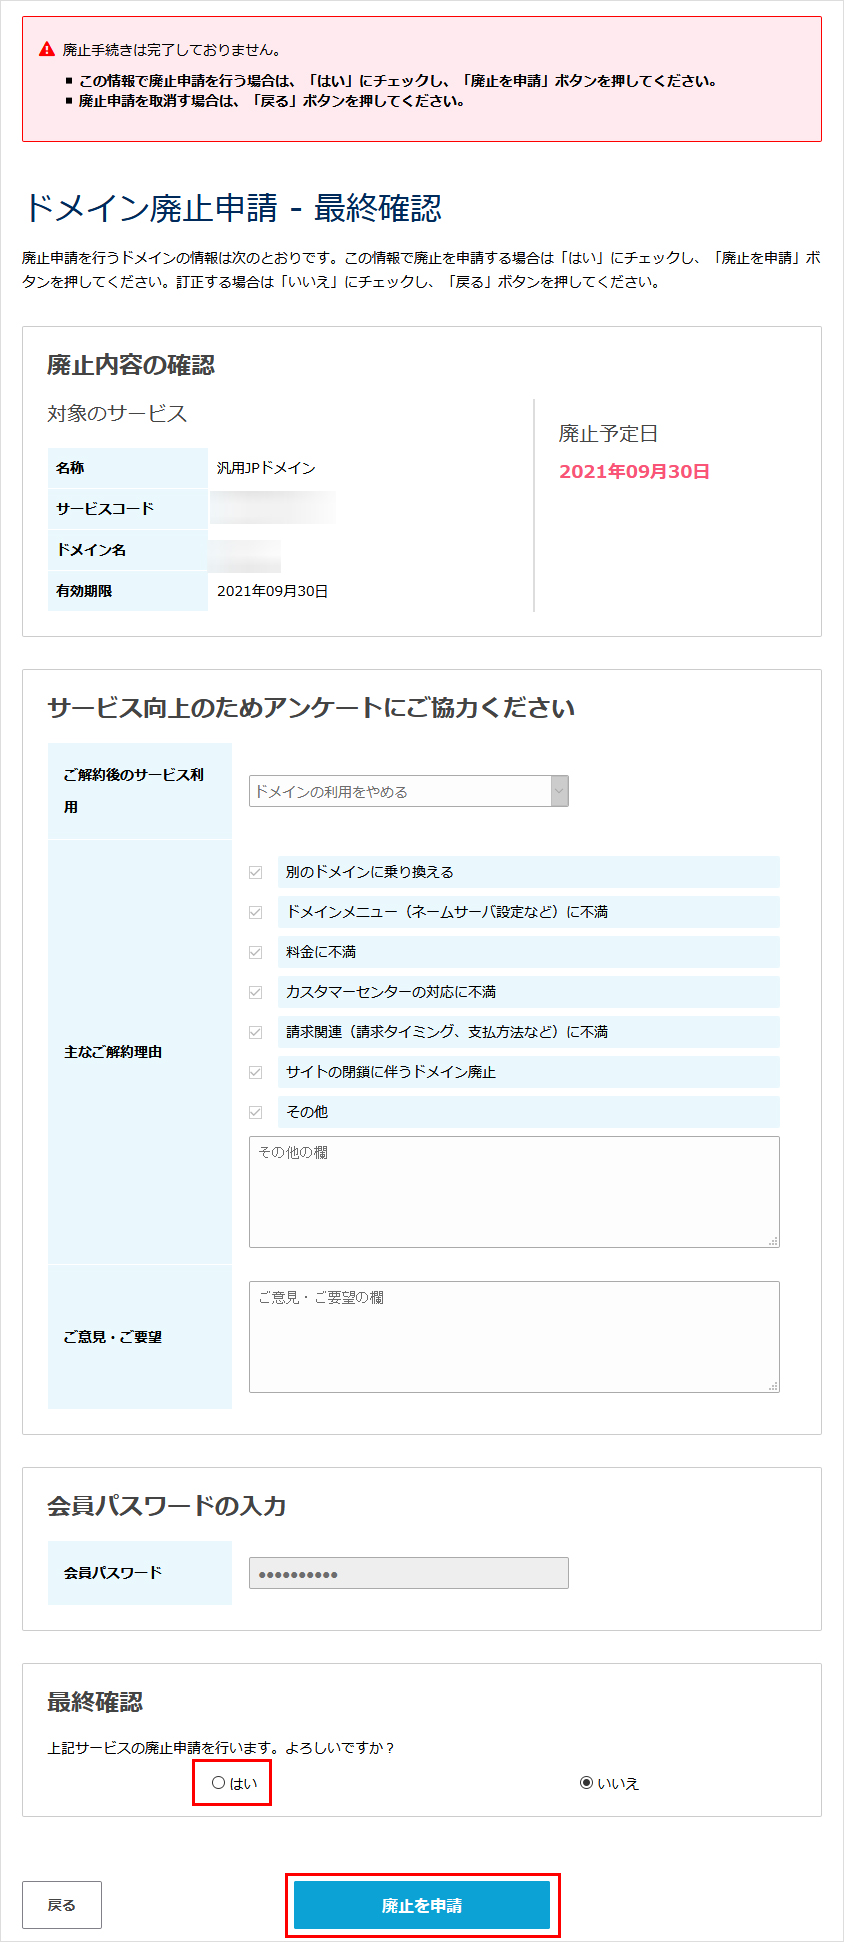Open the ドメインの利用をやめる dropdown
Viewport: 844px width, 1942px height.
[x=408, y=791]
